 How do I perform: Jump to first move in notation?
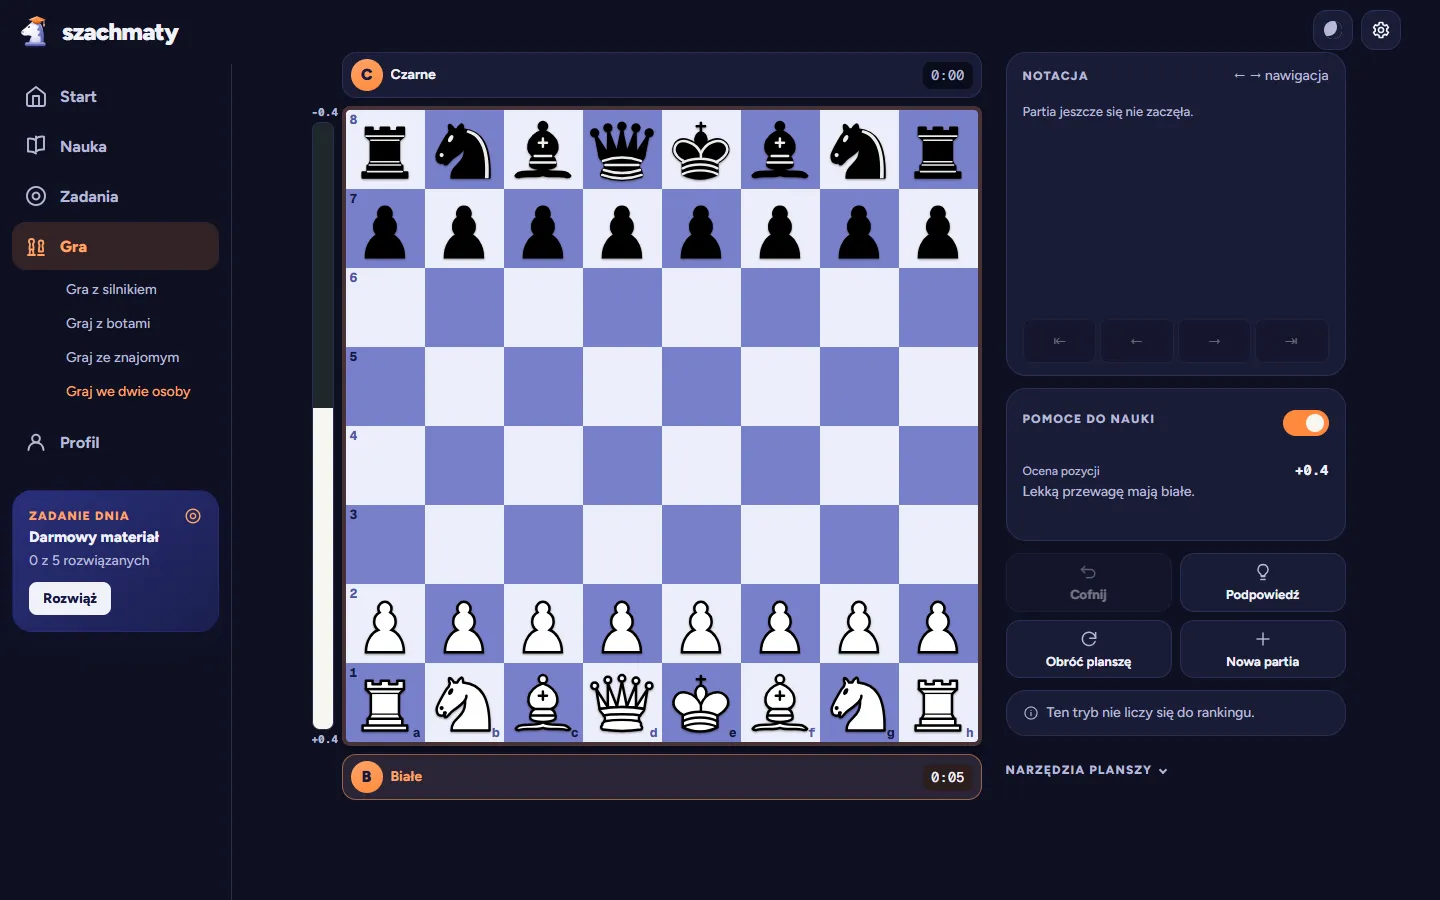tap(1059, 341)
